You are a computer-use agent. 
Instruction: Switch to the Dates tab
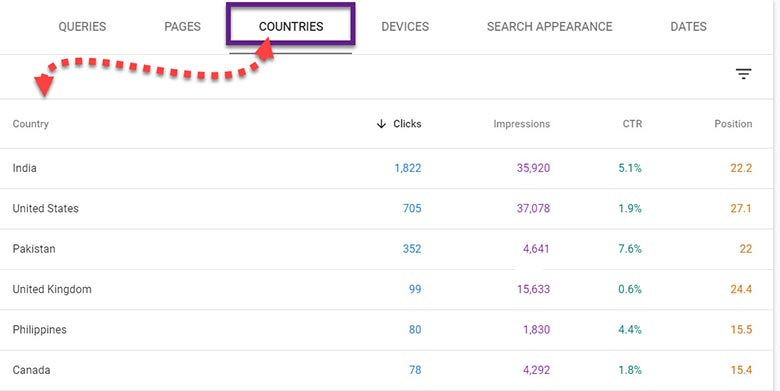(x=688, y=26)
